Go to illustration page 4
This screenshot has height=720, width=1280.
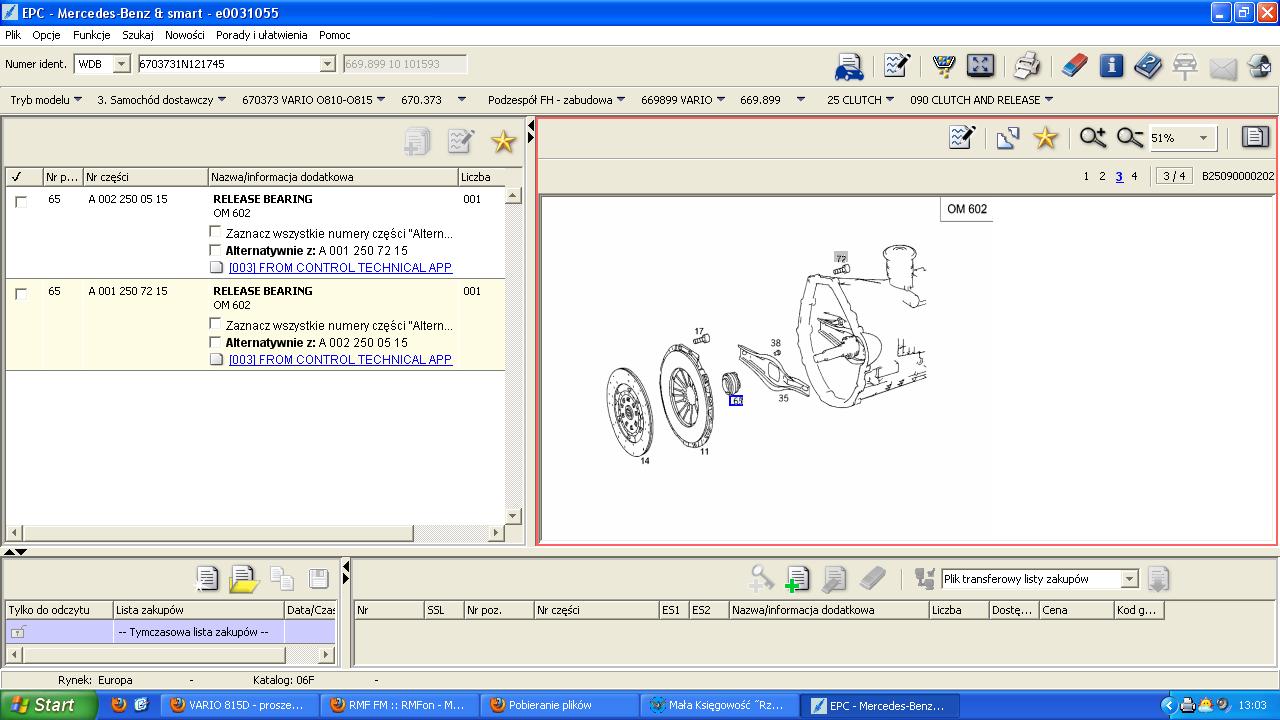[x=1134, y=177]
